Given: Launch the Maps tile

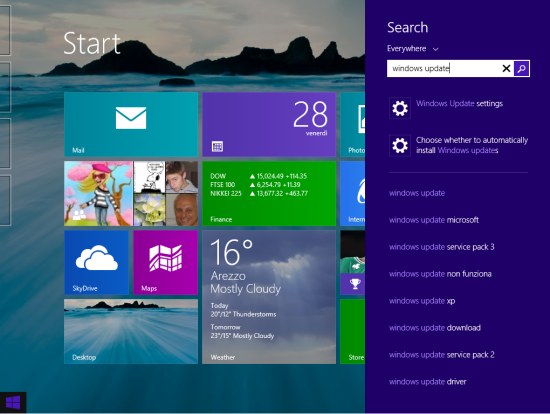Looking at the screenshot, I should [x=166, y=262].
